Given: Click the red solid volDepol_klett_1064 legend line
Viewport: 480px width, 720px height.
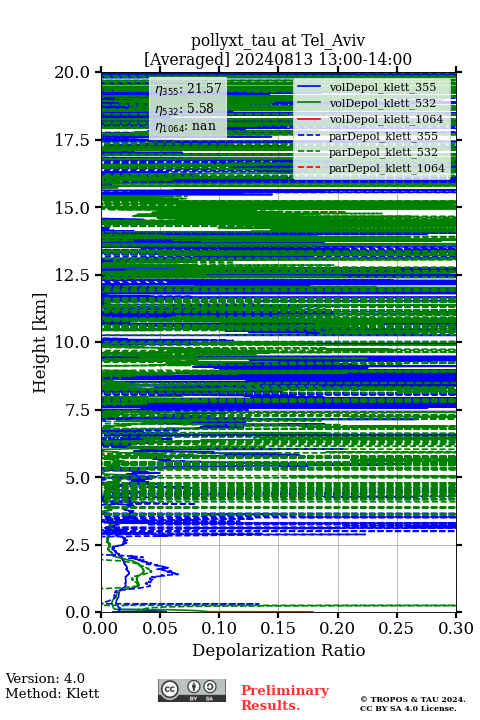Looking at the screenshot, I should click(309, 119).
